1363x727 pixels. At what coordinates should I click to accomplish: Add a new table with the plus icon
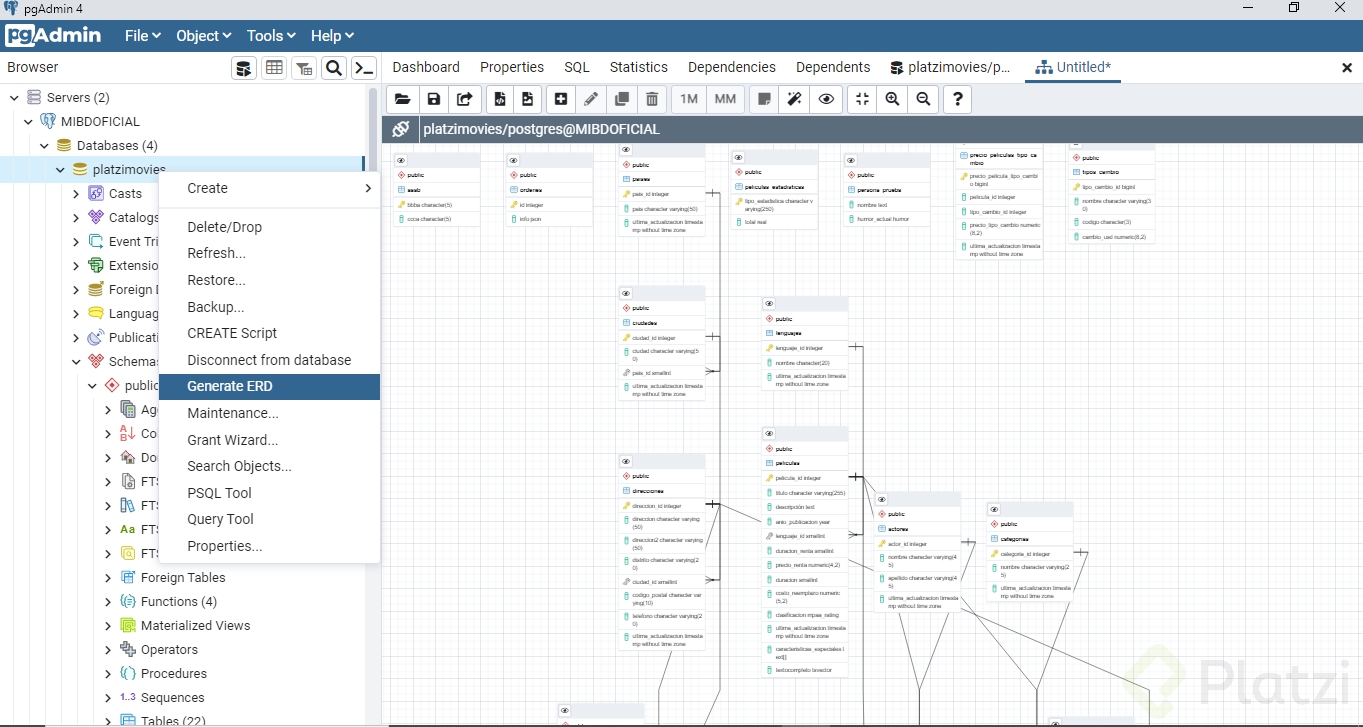click(561, 99)
